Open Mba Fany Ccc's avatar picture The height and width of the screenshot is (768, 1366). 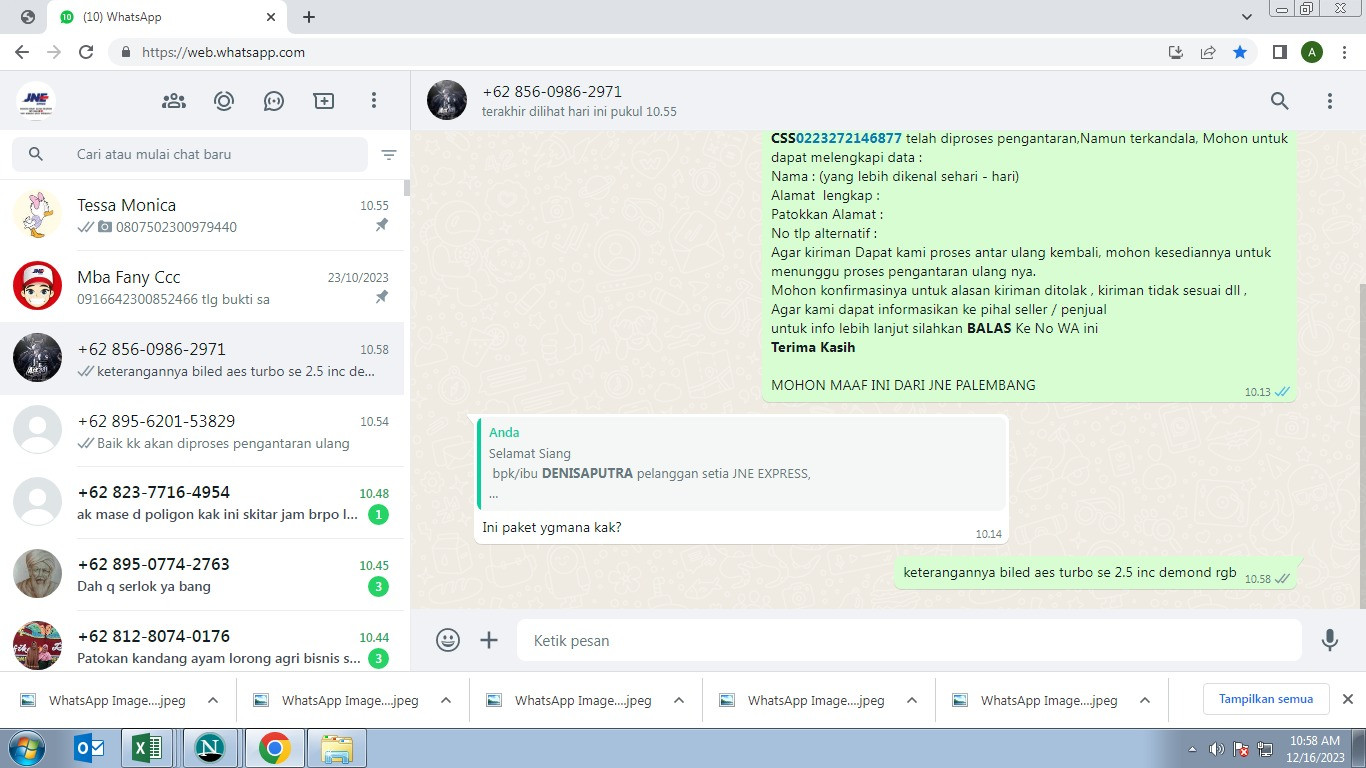38,286
